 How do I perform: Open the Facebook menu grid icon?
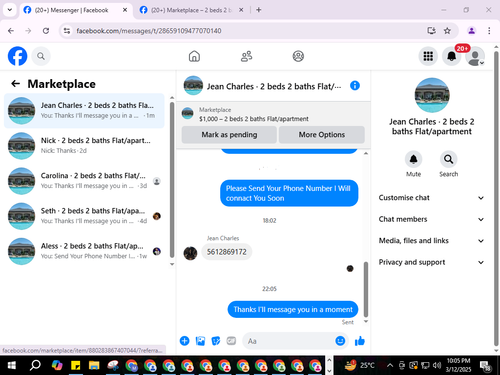(428, 56)
